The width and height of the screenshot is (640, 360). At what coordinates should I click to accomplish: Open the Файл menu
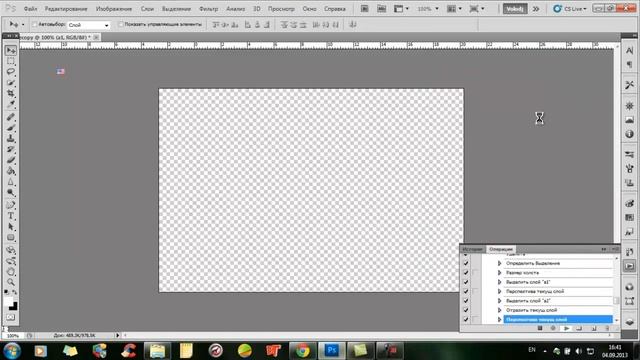click(31, 9)
